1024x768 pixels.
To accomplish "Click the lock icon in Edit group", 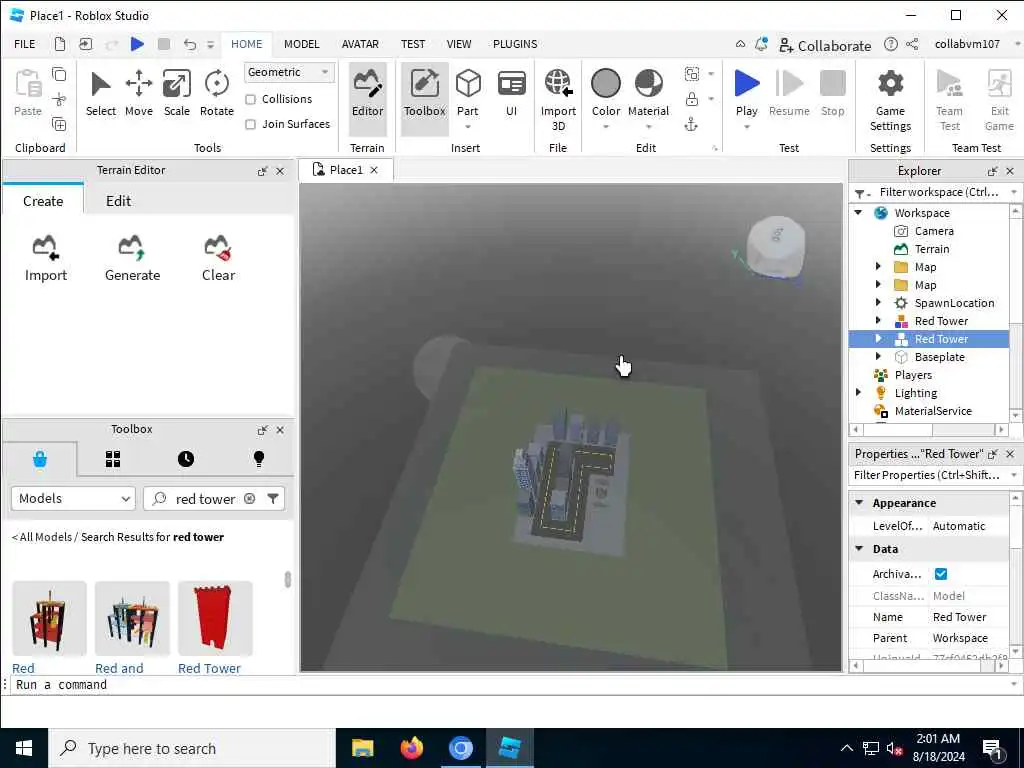I will (x=692, y=99).
